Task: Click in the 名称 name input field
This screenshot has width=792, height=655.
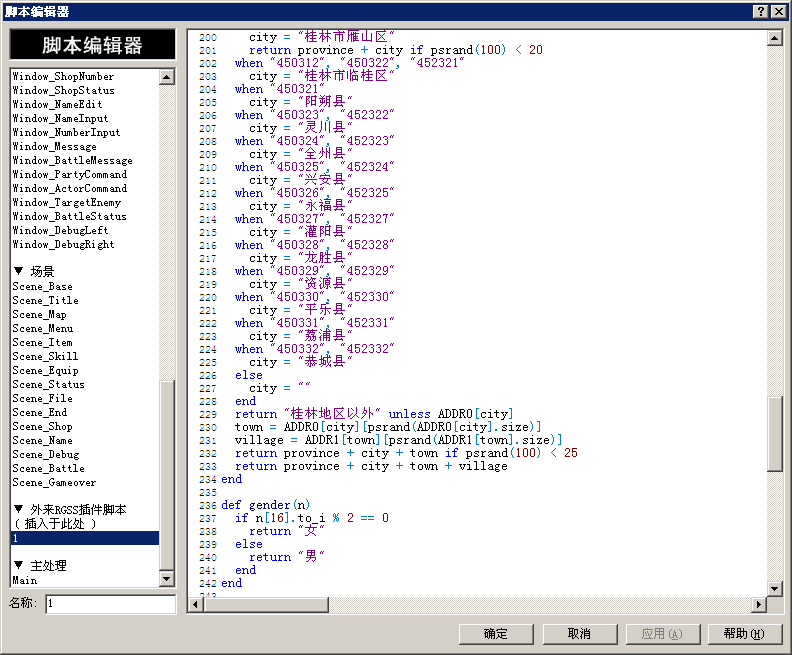Action: (111, 603)
